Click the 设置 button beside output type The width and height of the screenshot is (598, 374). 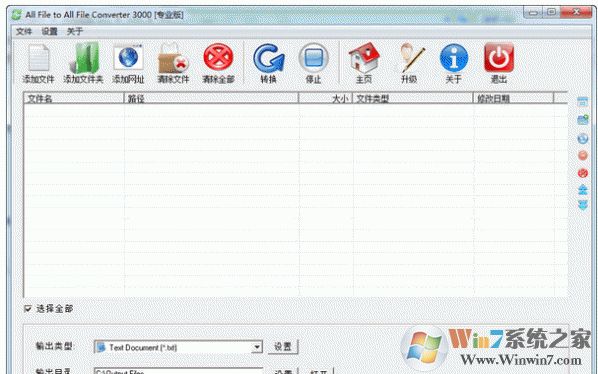point(283,347)
